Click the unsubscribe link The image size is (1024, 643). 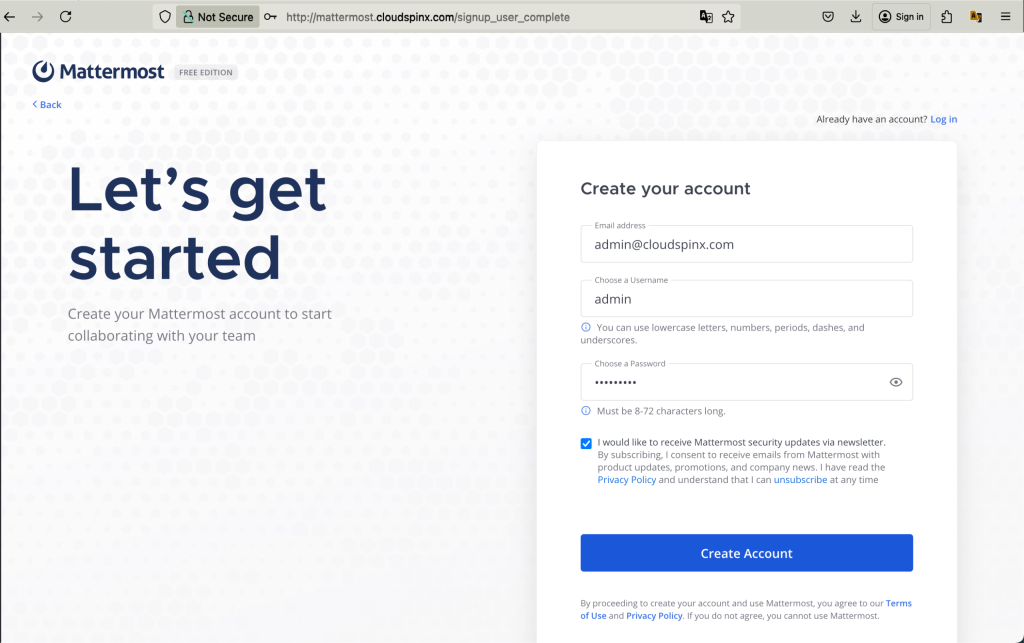[800, 479]
